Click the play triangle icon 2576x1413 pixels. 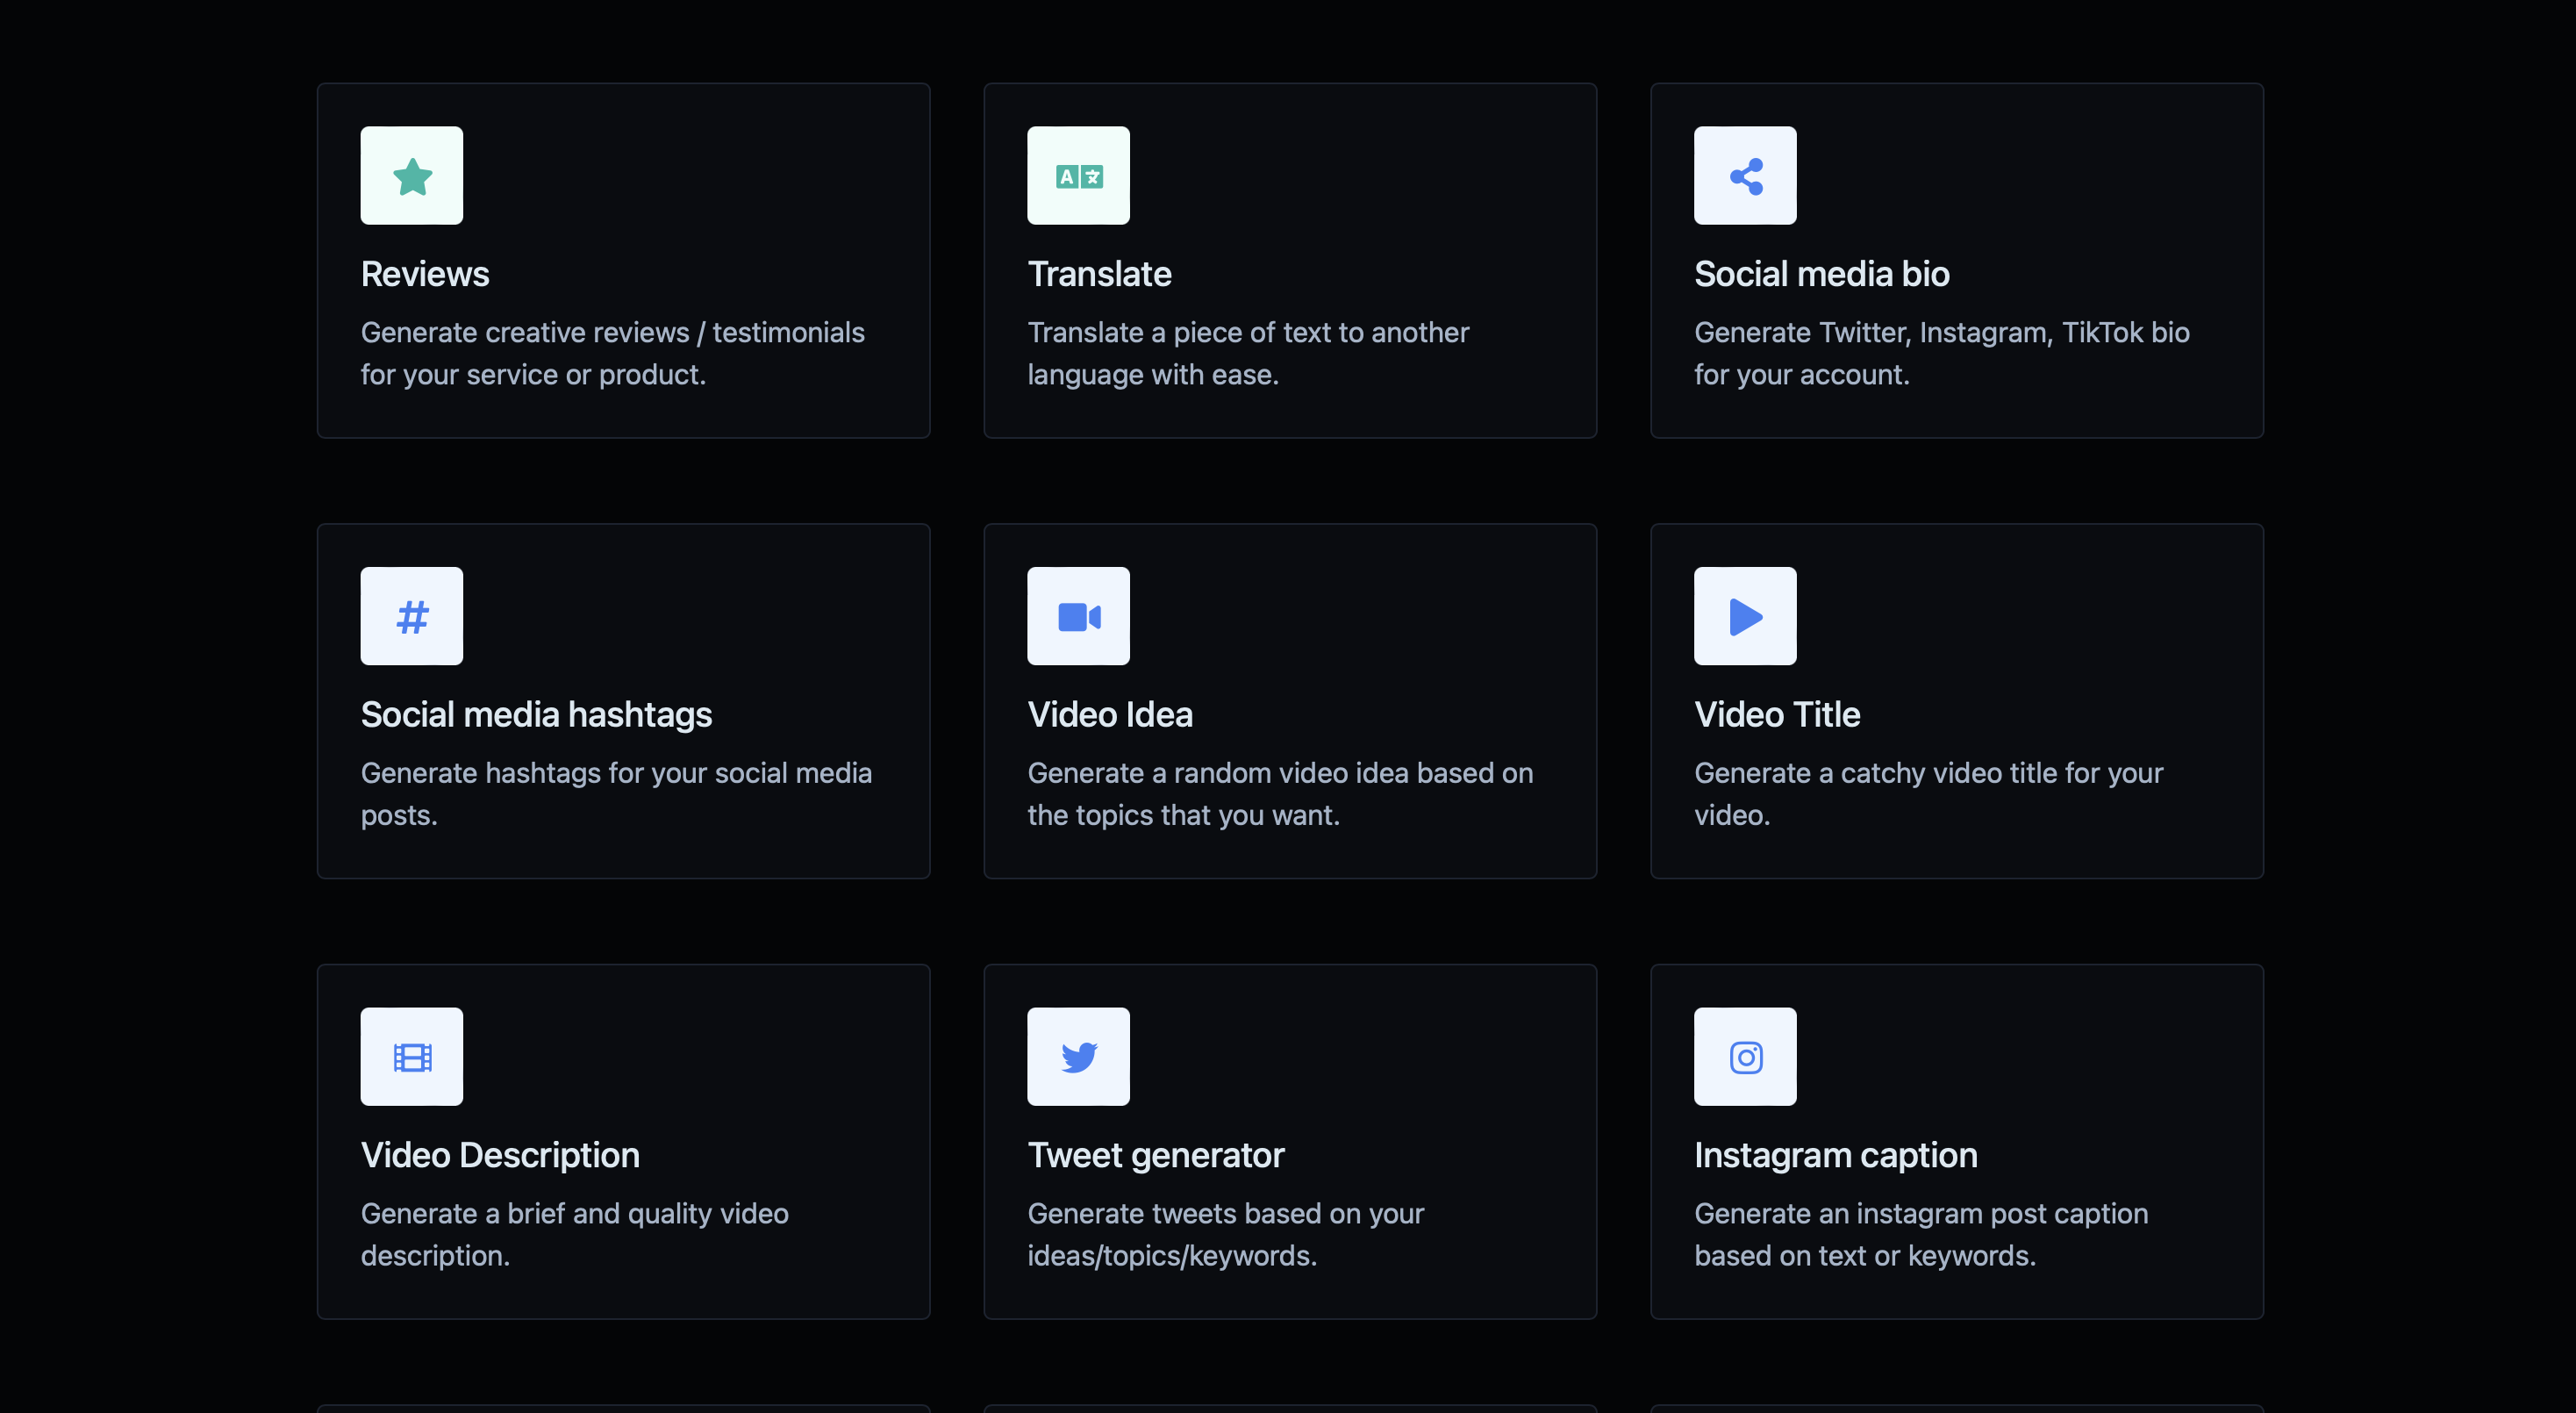[1744, 616]
